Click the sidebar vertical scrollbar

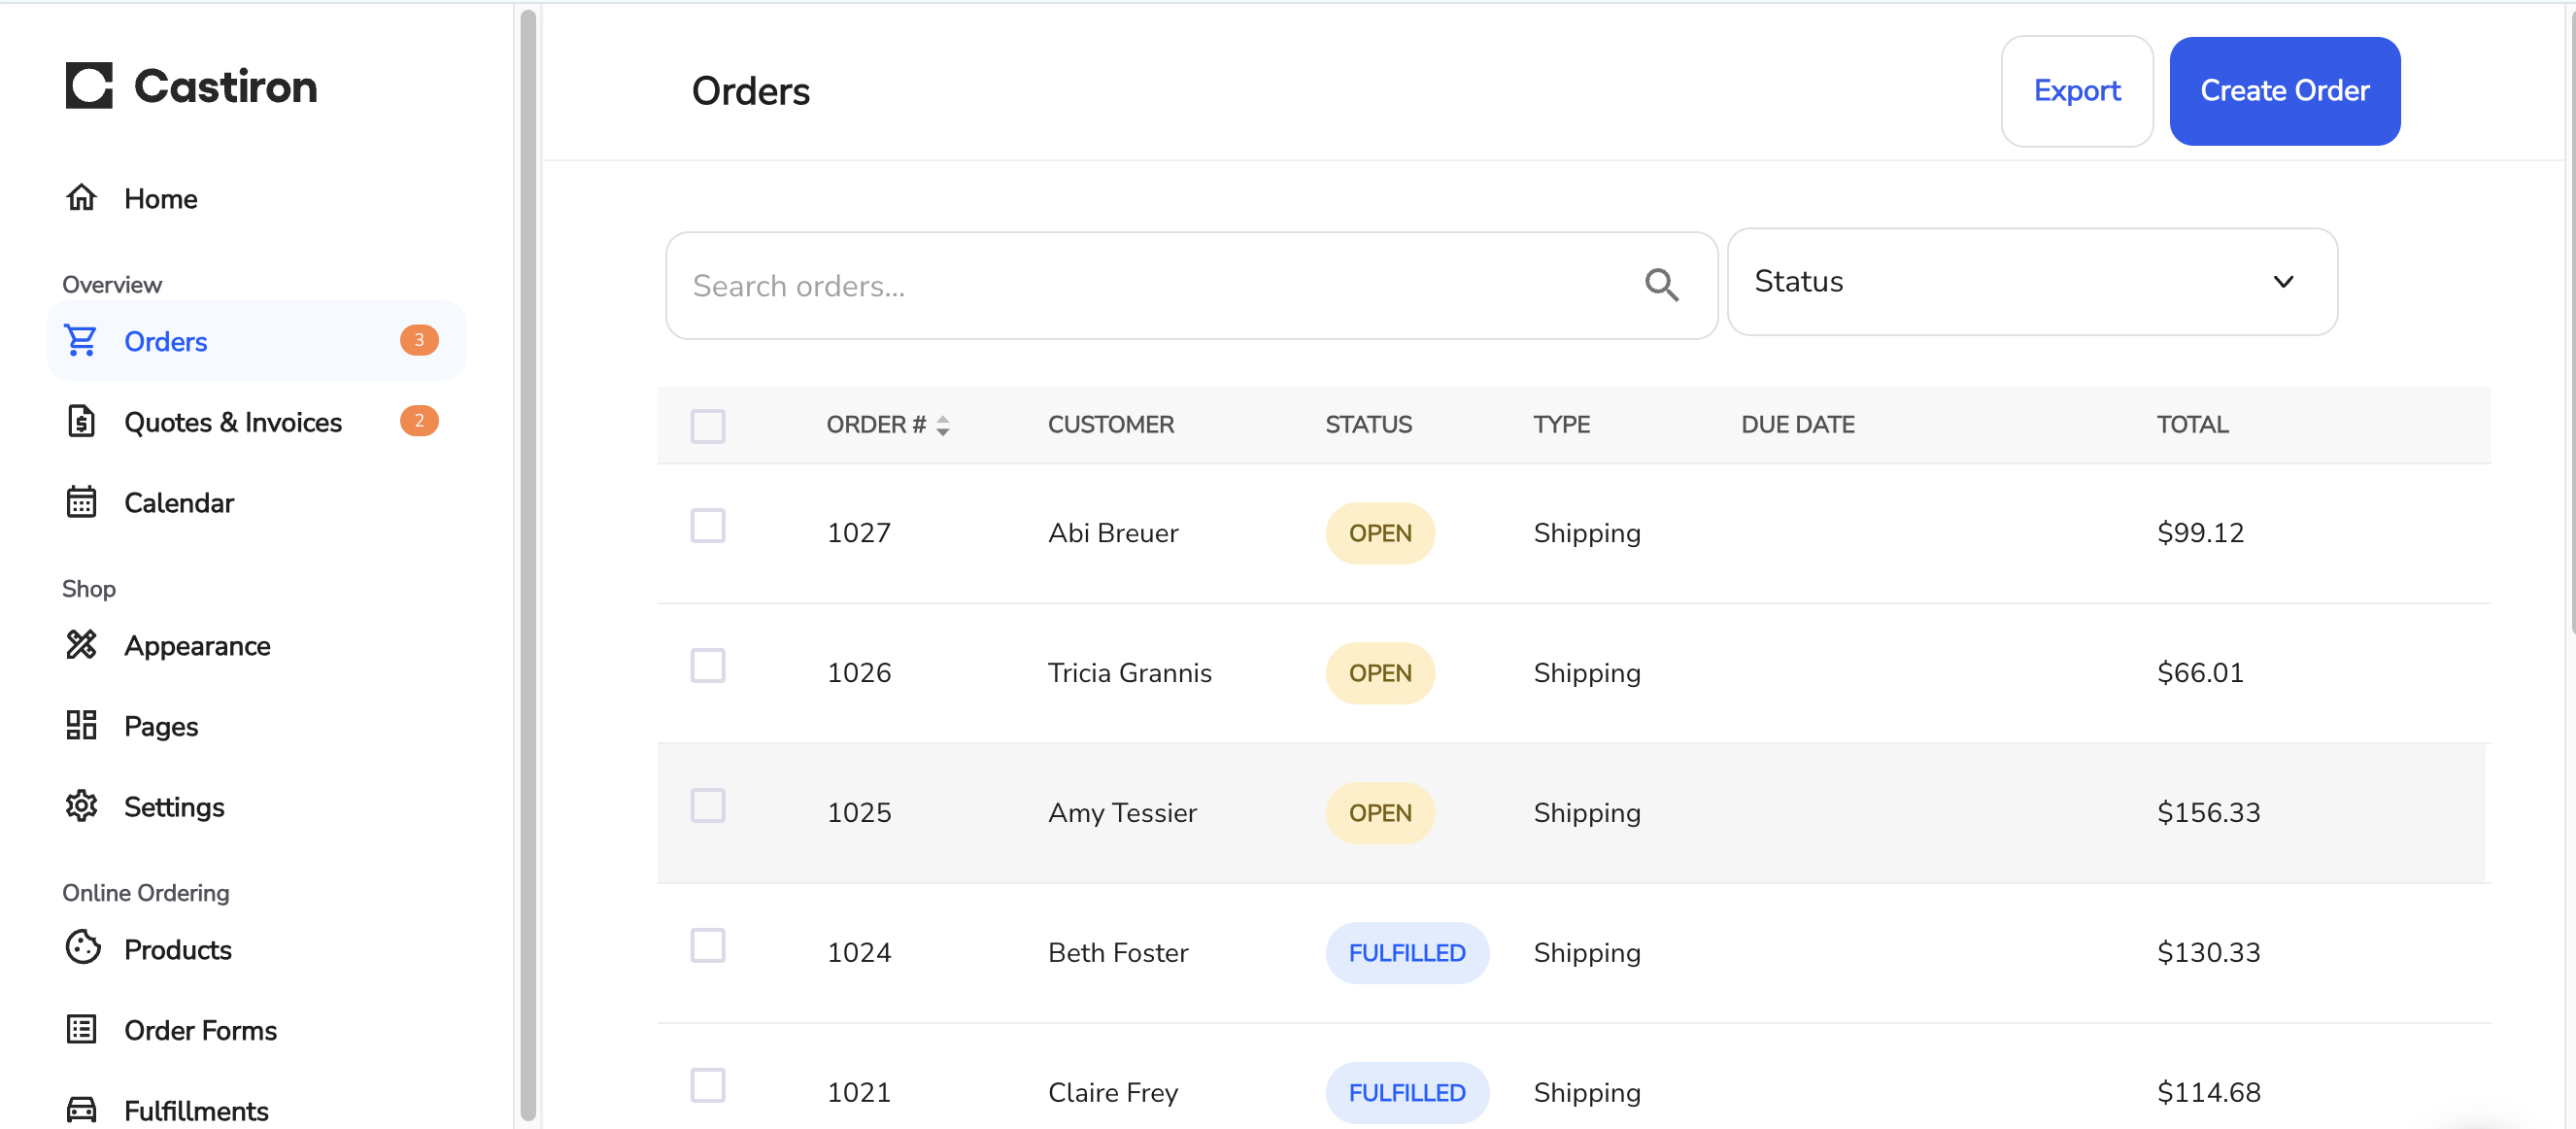click(528, 565)
